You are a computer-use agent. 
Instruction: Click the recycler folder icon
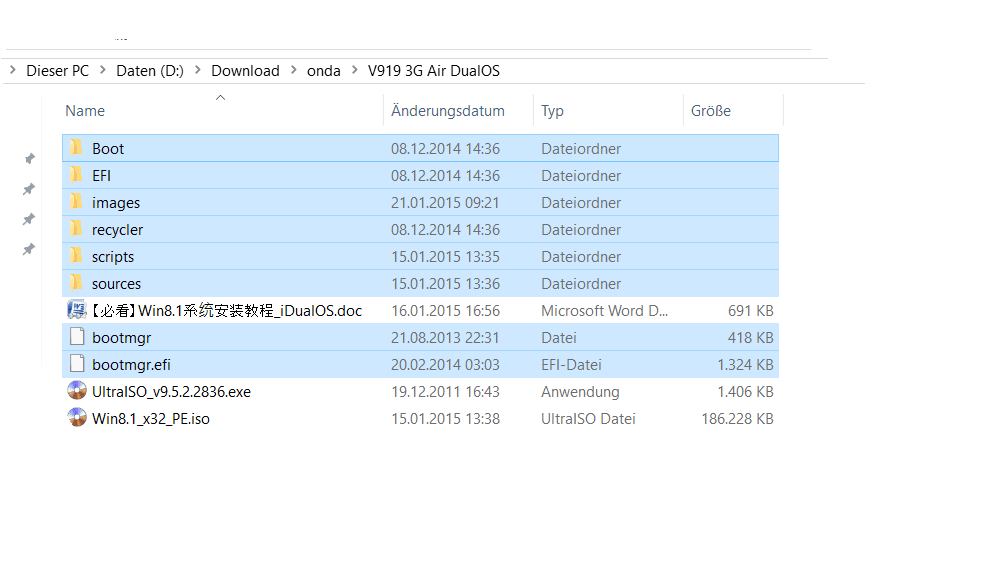click(x=77, y=230)
